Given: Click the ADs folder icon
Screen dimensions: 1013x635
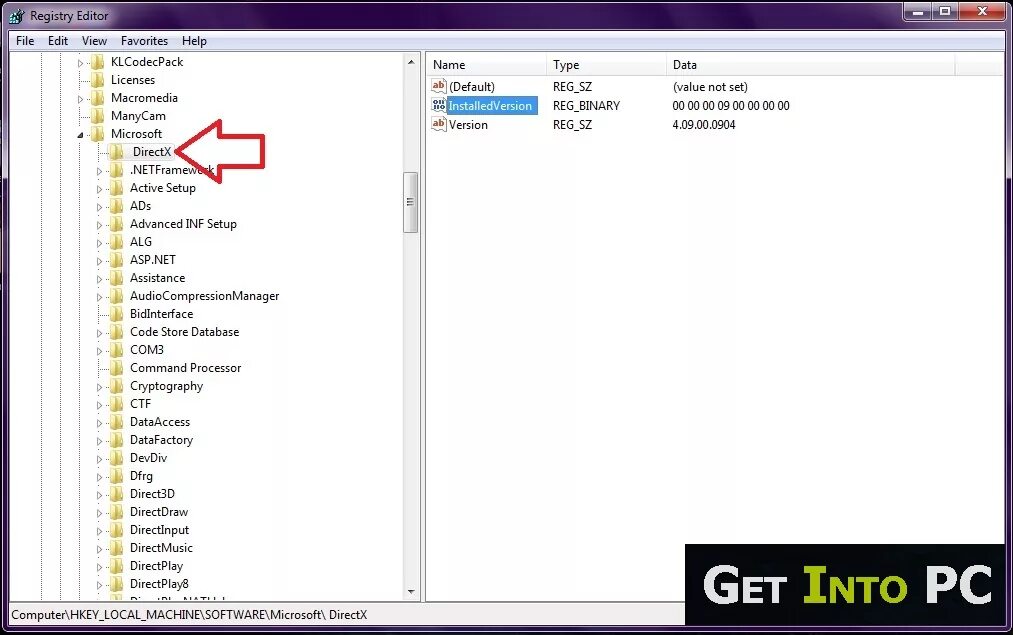Looking at the screenshot, I should (x=116, y=206).
